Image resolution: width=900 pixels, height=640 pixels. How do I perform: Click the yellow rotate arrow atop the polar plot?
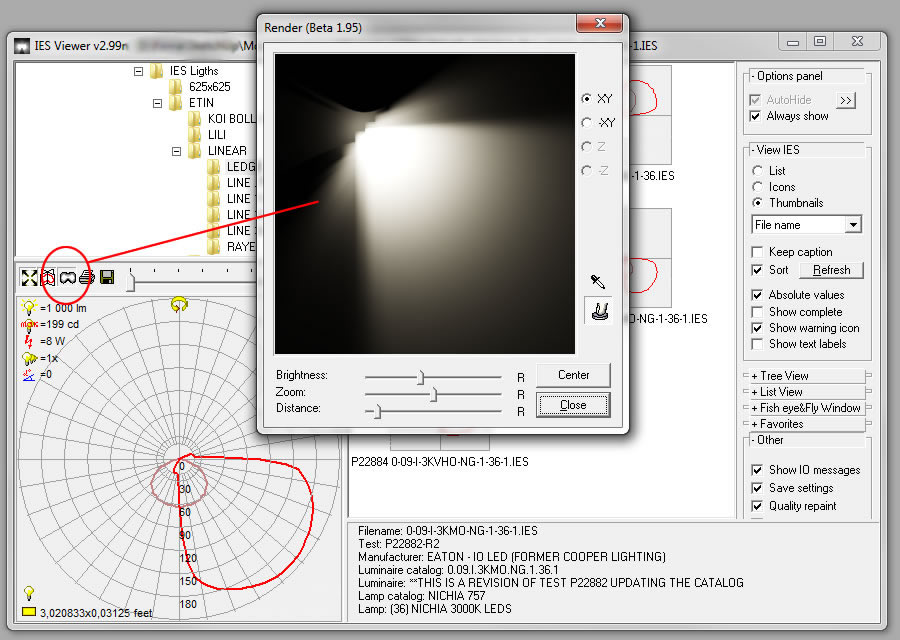(x=180, y=303)
